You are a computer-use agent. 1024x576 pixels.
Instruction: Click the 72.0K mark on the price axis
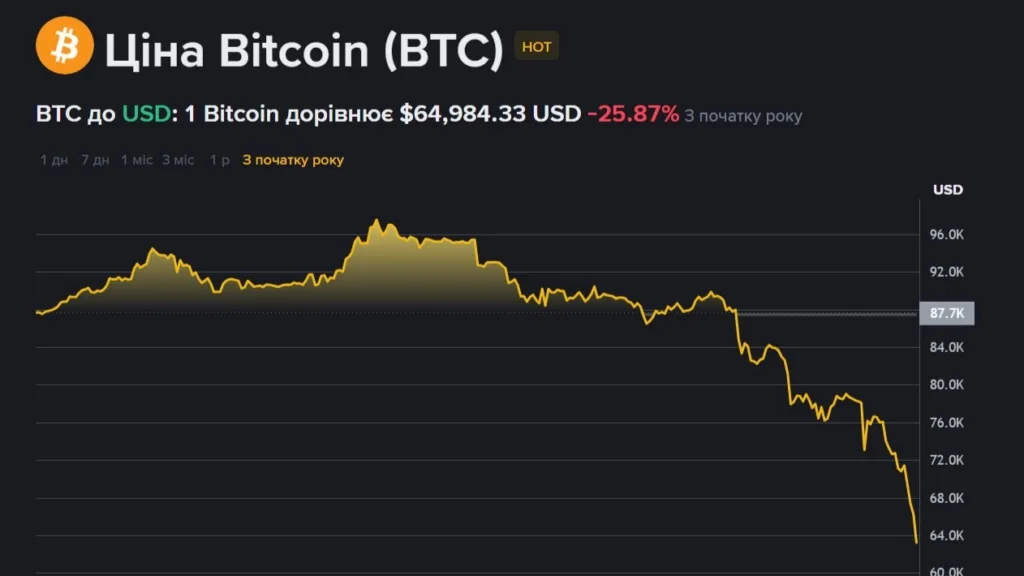tap(946, 460)
